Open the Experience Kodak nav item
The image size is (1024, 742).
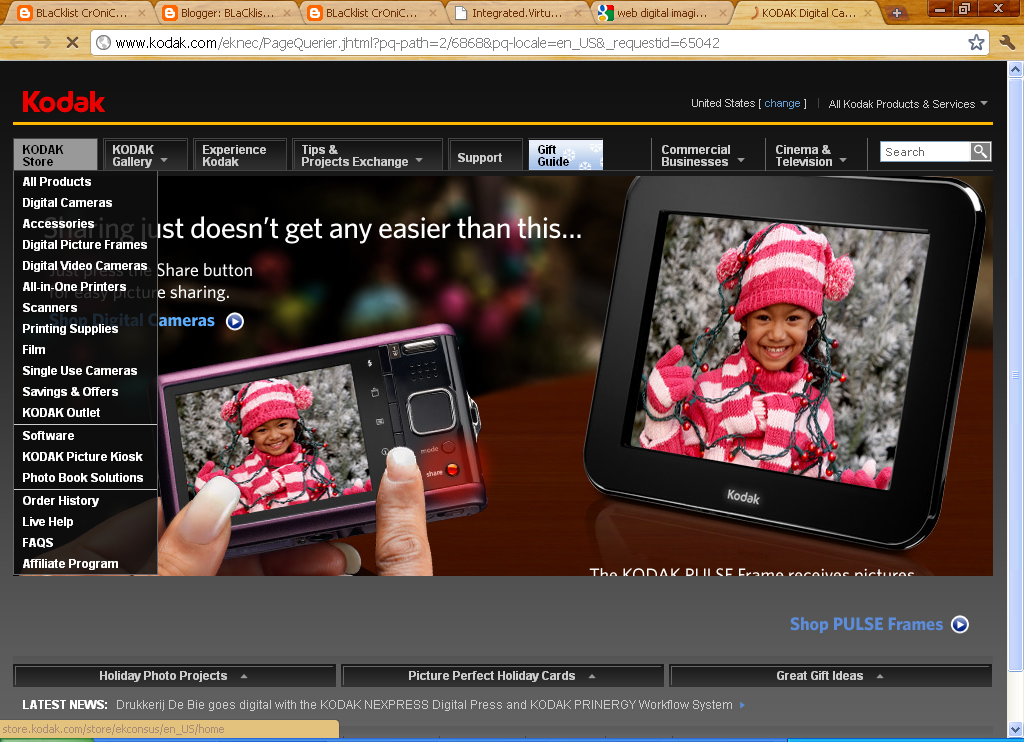pos(240,155)
